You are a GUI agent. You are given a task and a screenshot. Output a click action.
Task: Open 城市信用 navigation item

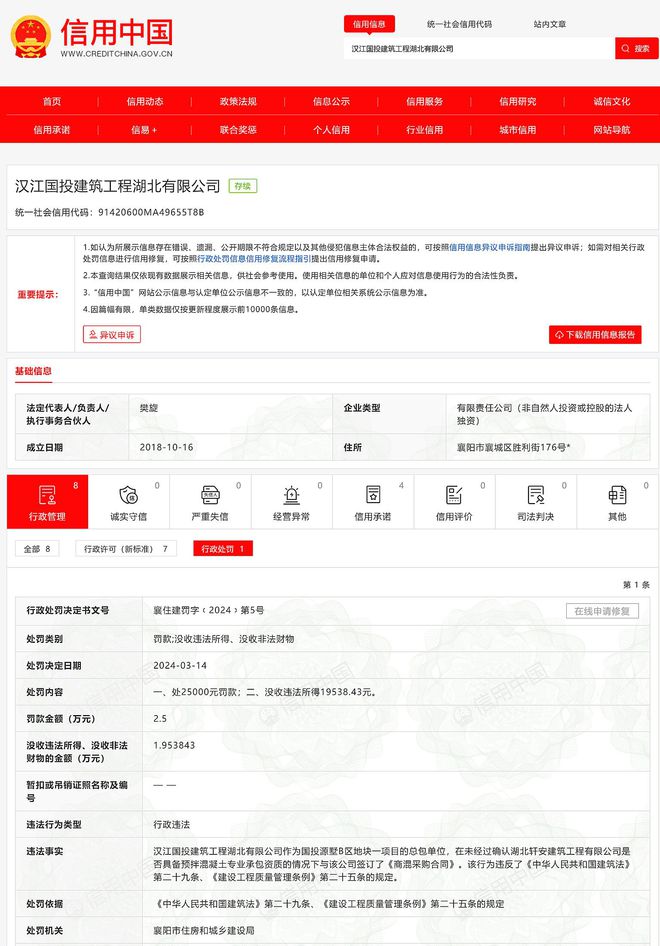pyautogui.click(x=518, y=130)
